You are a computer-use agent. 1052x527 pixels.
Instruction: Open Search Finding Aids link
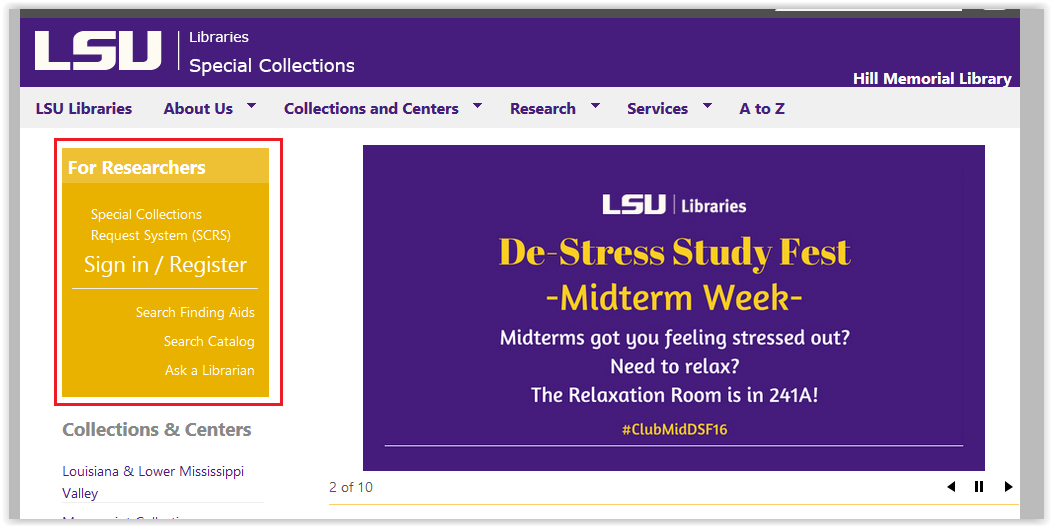195,312
